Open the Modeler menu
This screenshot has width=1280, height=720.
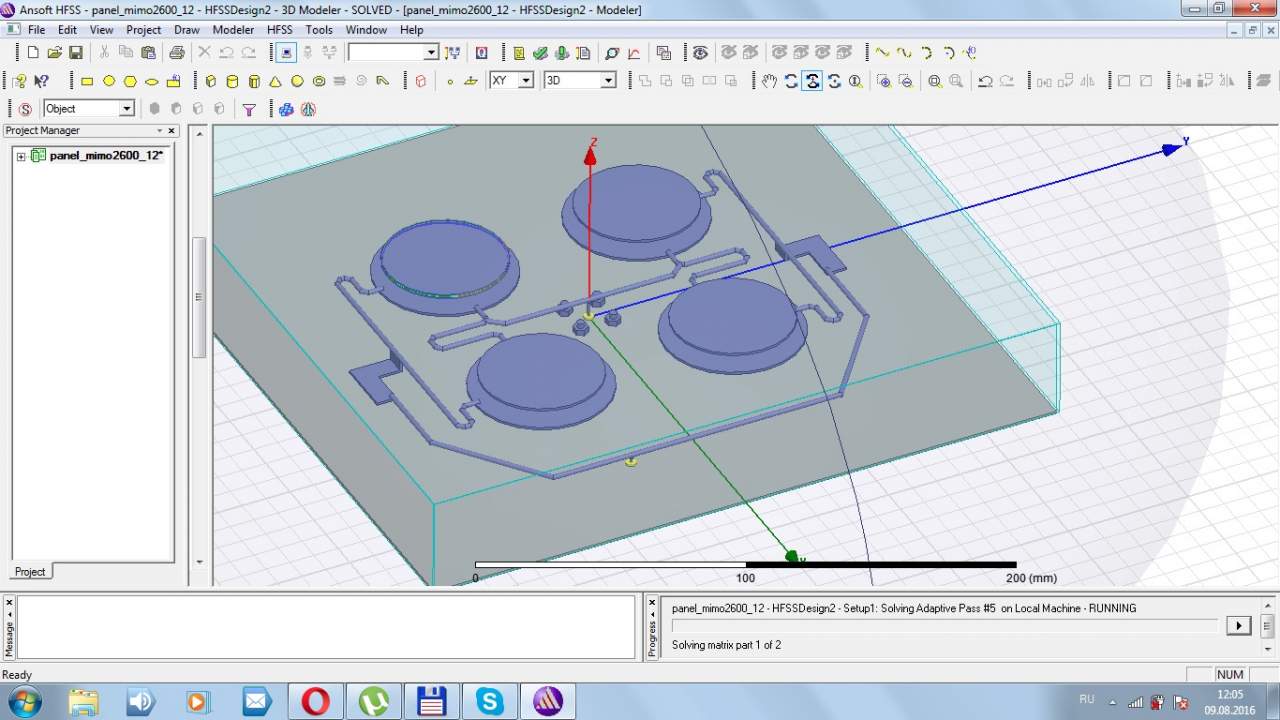(233, 30)
